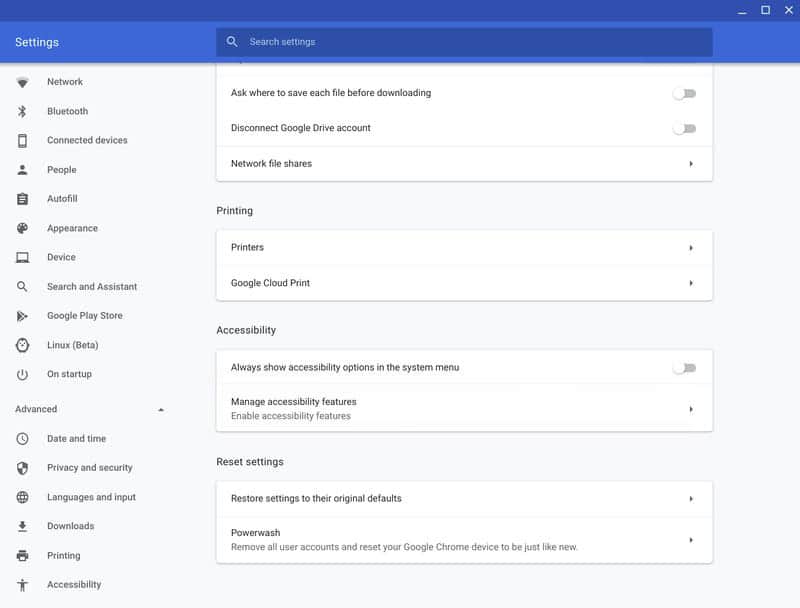Click the Network wifi icon
The width and height of the screenshot is (800, 608).
tap(22, 82)
